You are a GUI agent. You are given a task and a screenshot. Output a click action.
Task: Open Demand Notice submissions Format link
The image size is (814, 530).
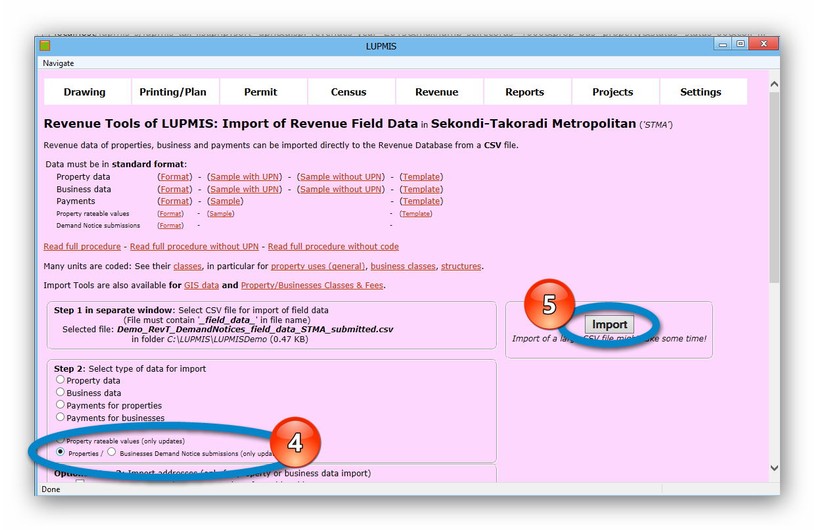(171, 226)
